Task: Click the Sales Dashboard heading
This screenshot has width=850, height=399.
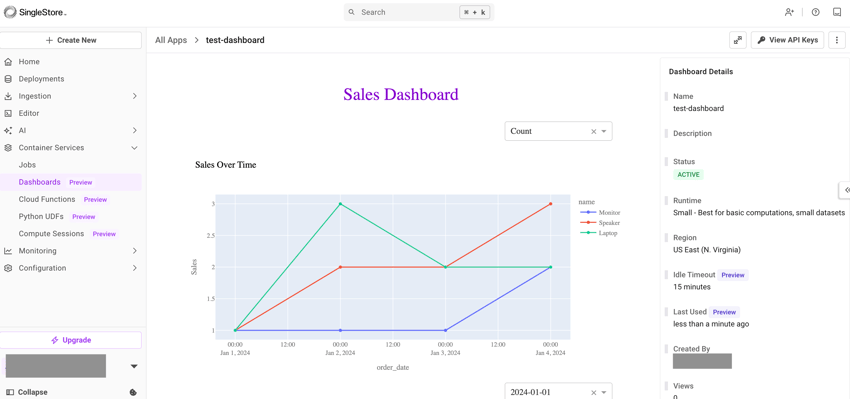Action: point(401,94)
